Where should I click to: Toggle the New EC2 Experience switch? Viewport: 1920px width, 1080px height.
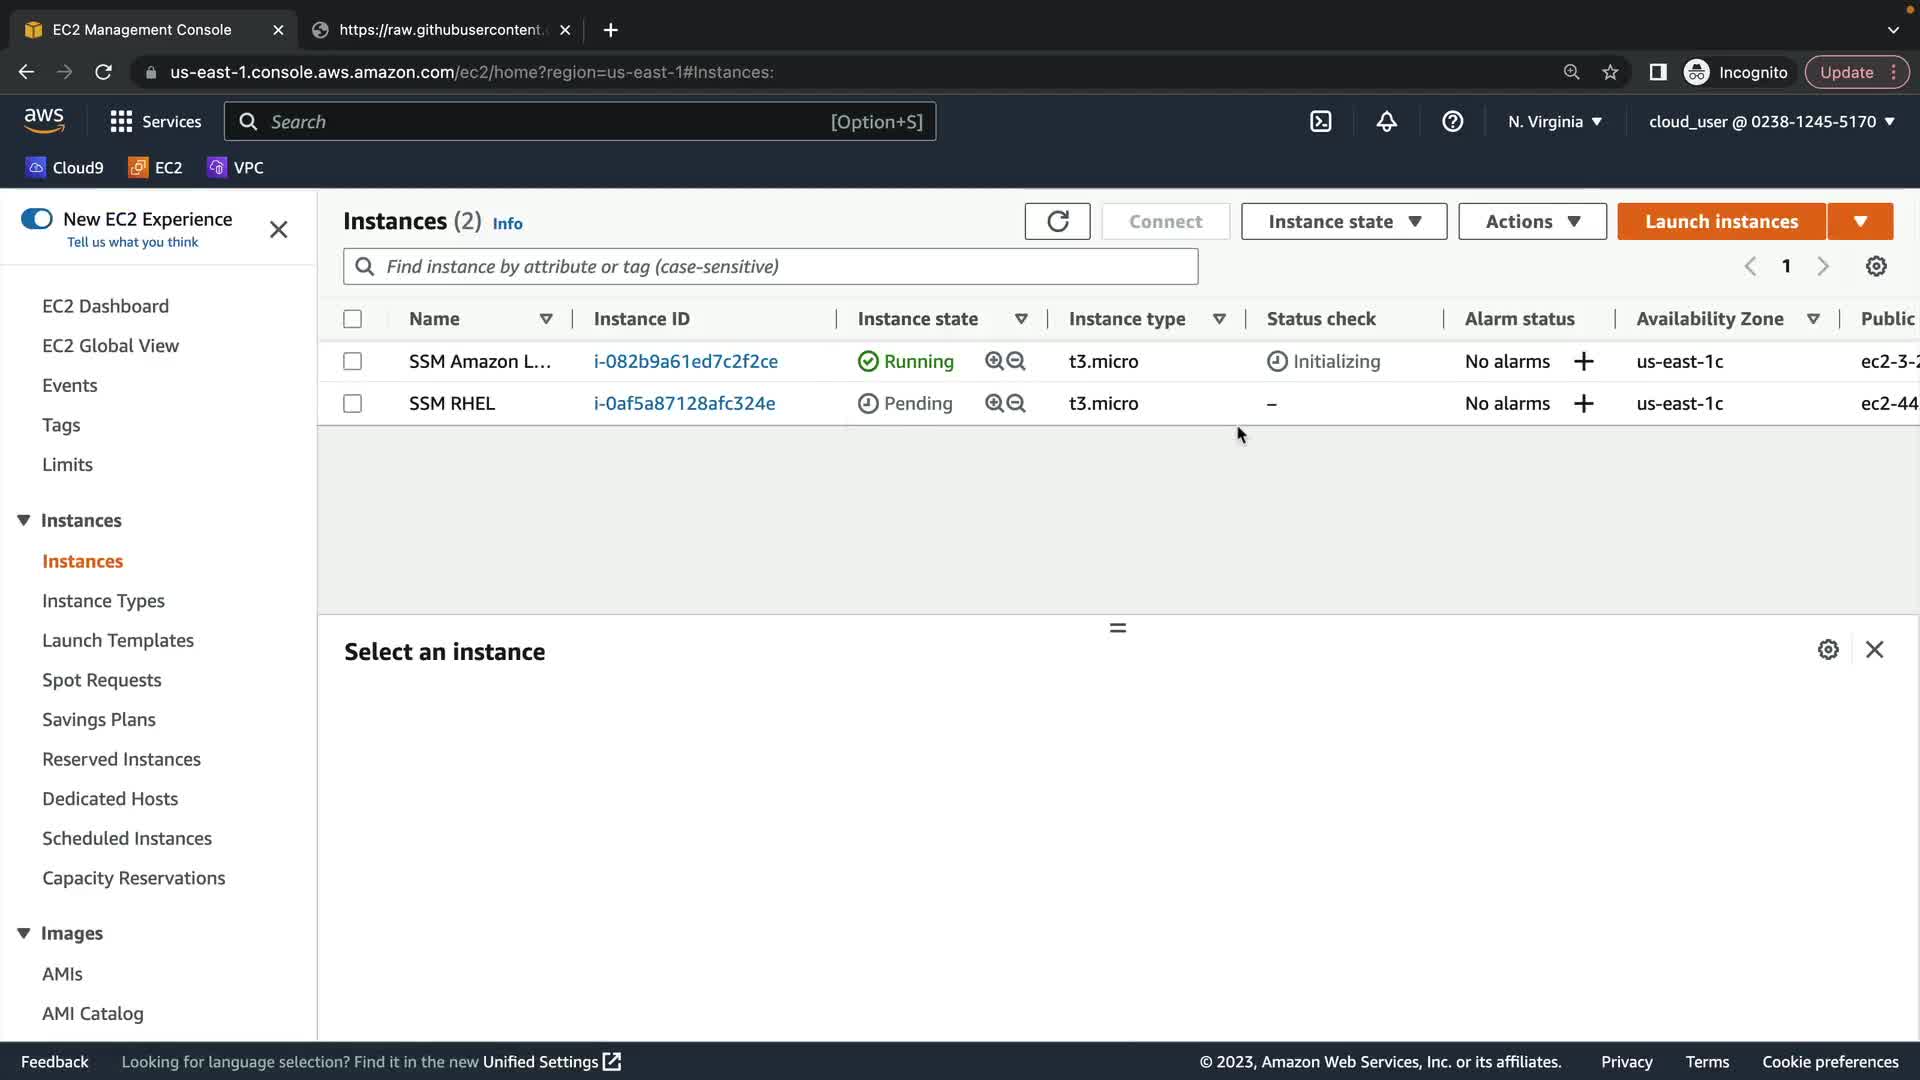(x=37, y=219)
